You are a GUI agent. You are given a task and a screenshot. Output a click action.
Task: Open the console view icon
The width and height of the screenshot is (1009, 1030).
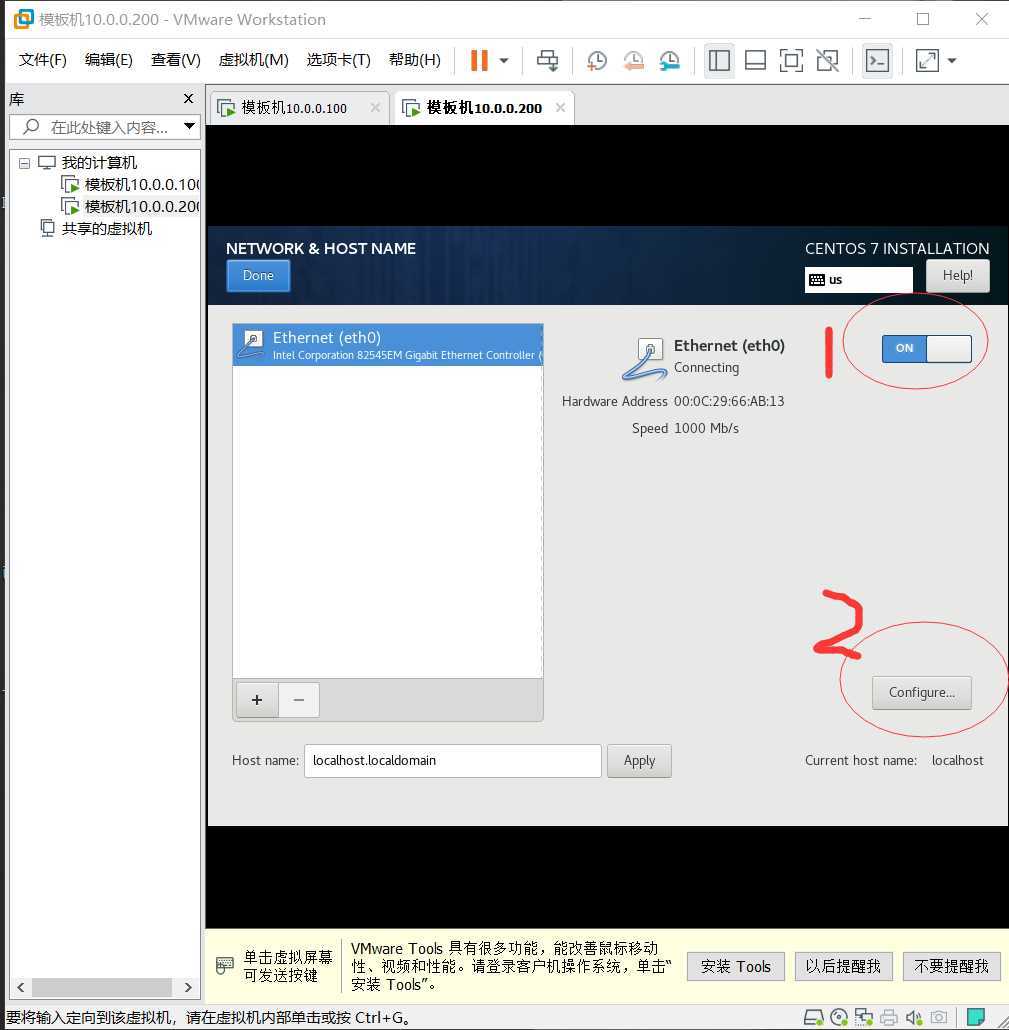click(x=877, y=60)
